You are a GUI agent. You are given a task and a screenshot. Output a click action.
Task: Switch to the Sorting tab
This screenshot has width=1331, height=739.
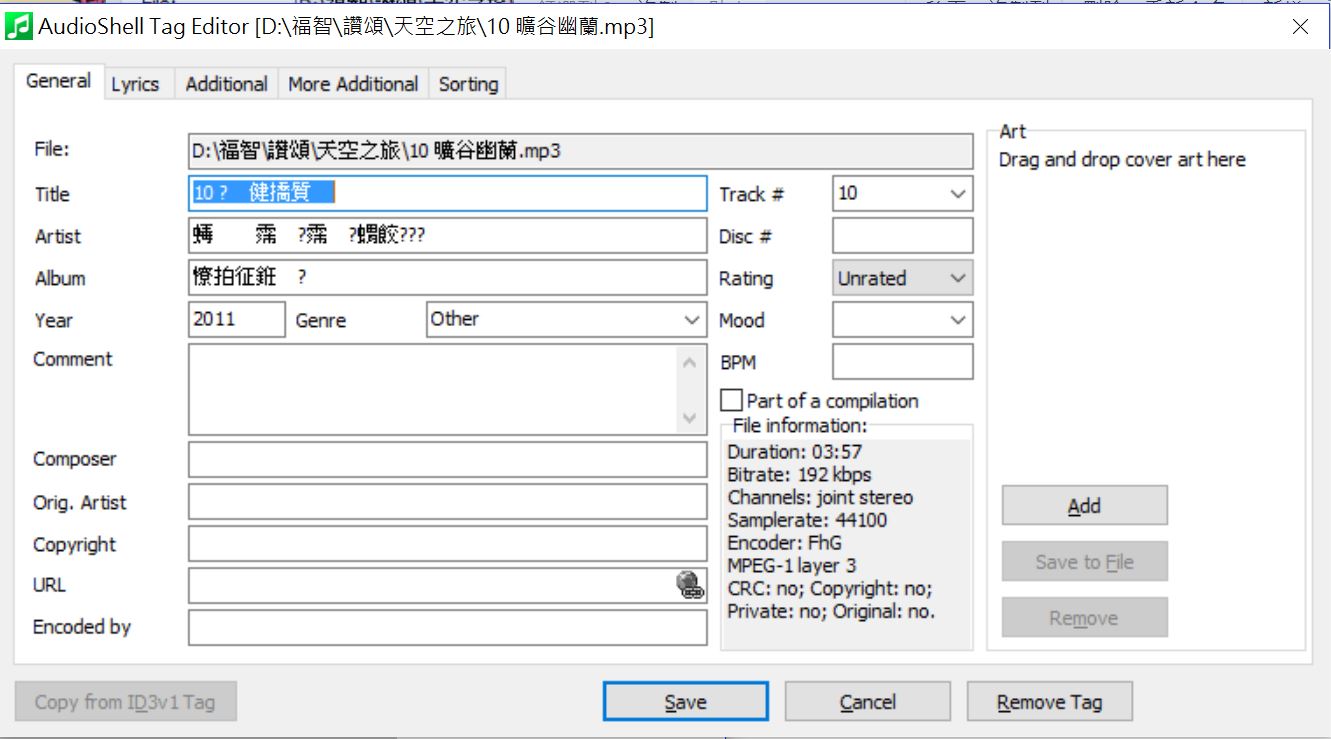468,84
